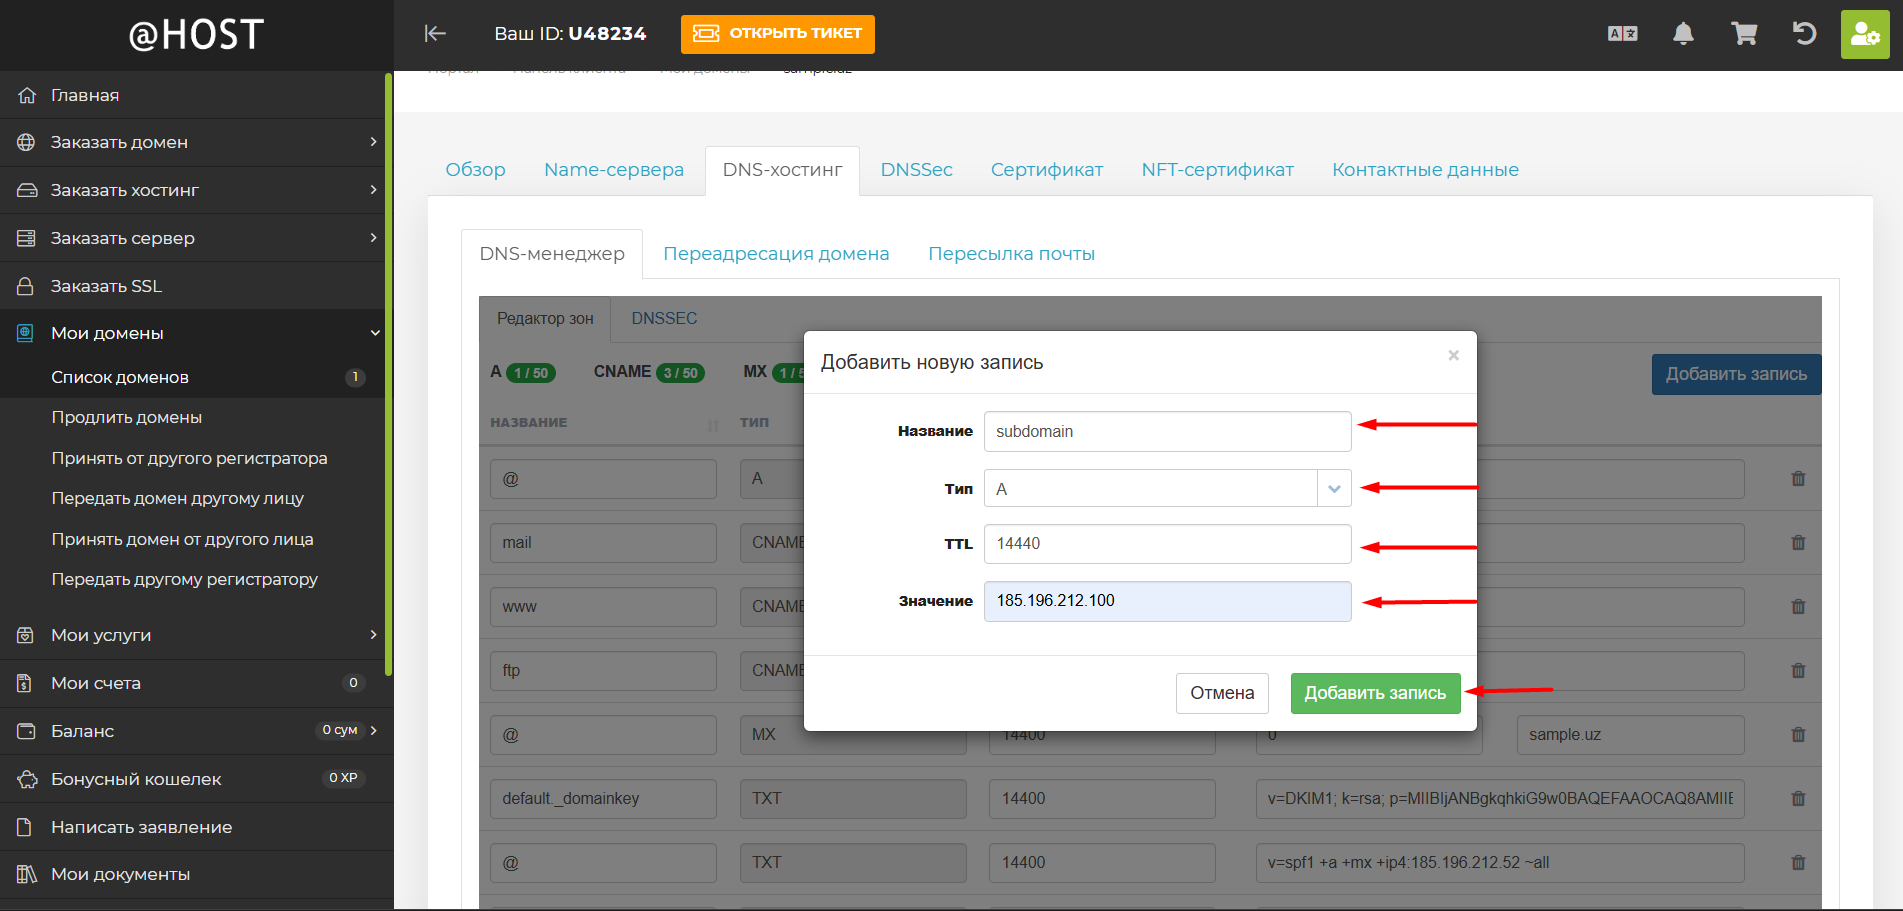Click the globe icon for Заказать домен
The image size is (1903, 911).
(27, 142)
